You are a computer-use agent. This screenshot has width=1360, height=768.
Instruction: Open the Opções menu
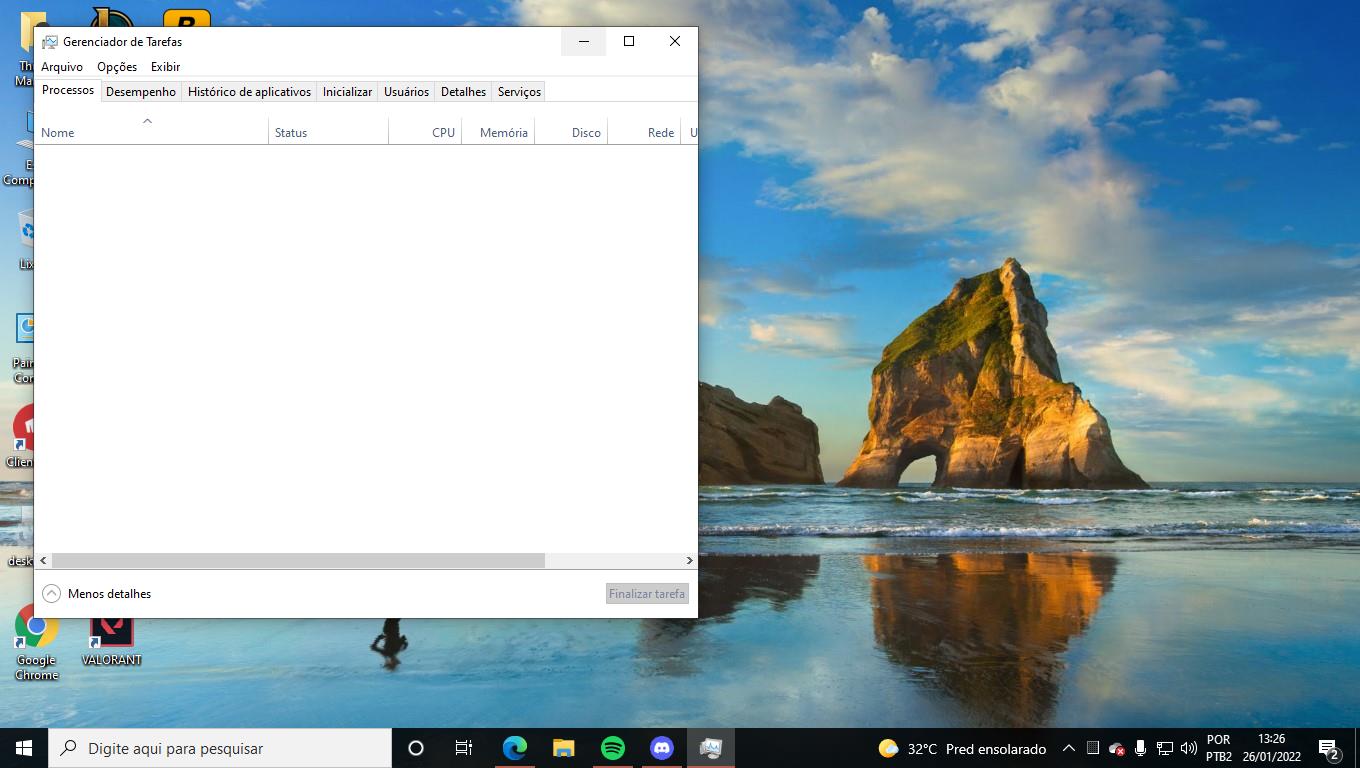[117, 67]
